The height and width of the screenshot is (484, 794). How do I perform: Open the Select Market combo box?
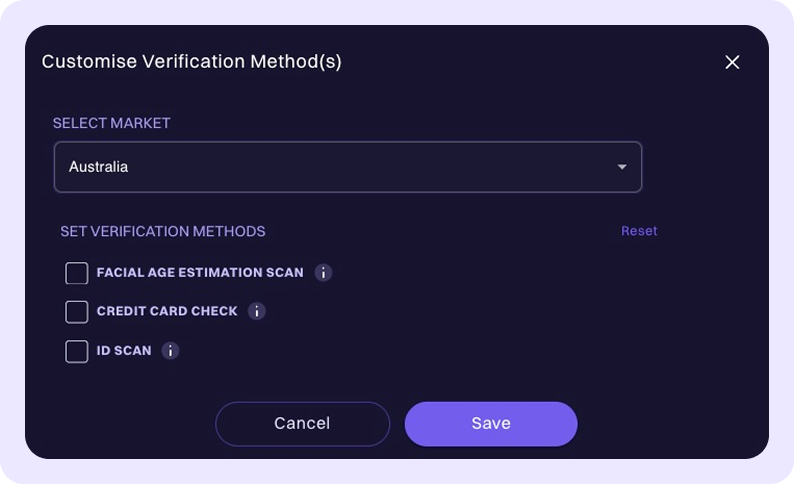[x=347, y=167]
